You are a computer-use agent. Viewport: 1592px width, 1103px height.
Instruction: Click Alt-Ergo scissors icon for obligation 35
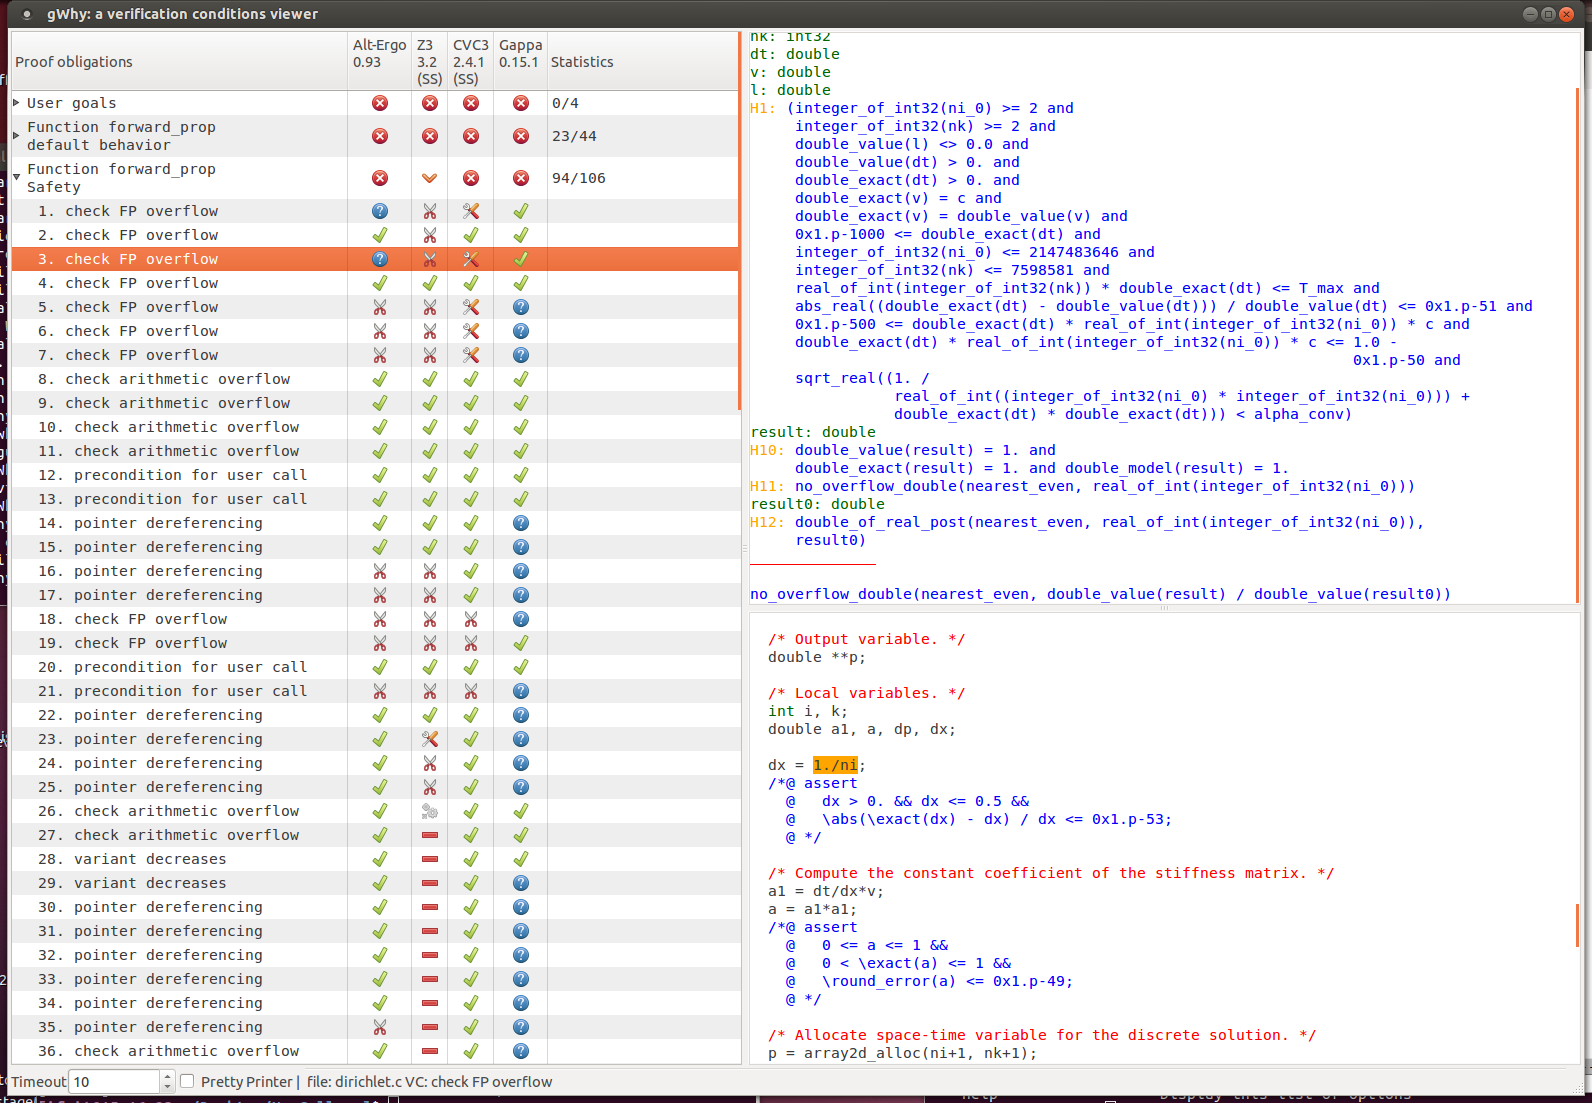380,1027
